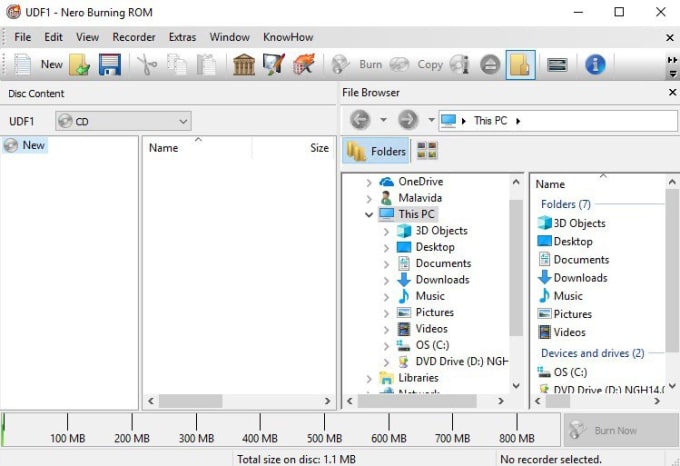Expand the 3D Objects tree node
Viewport: 680px width, 466px height.
point(386,231)
